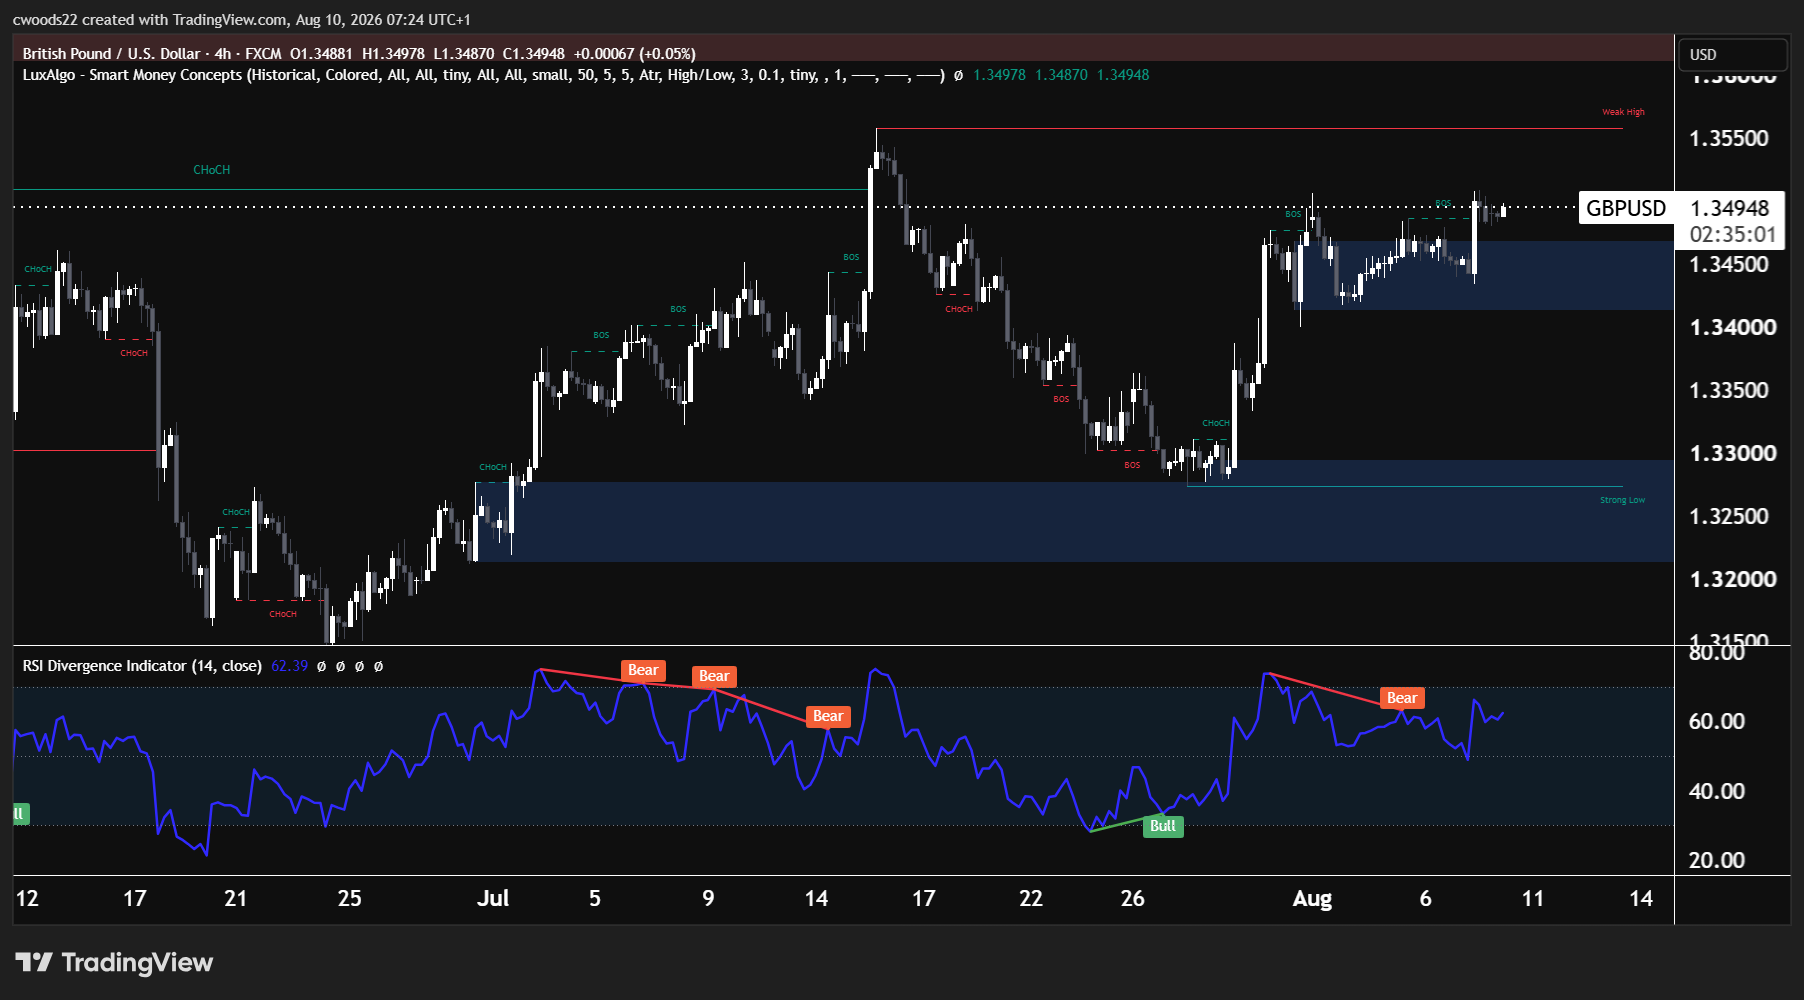Open the USD currency selector

tap(1732, 54)
